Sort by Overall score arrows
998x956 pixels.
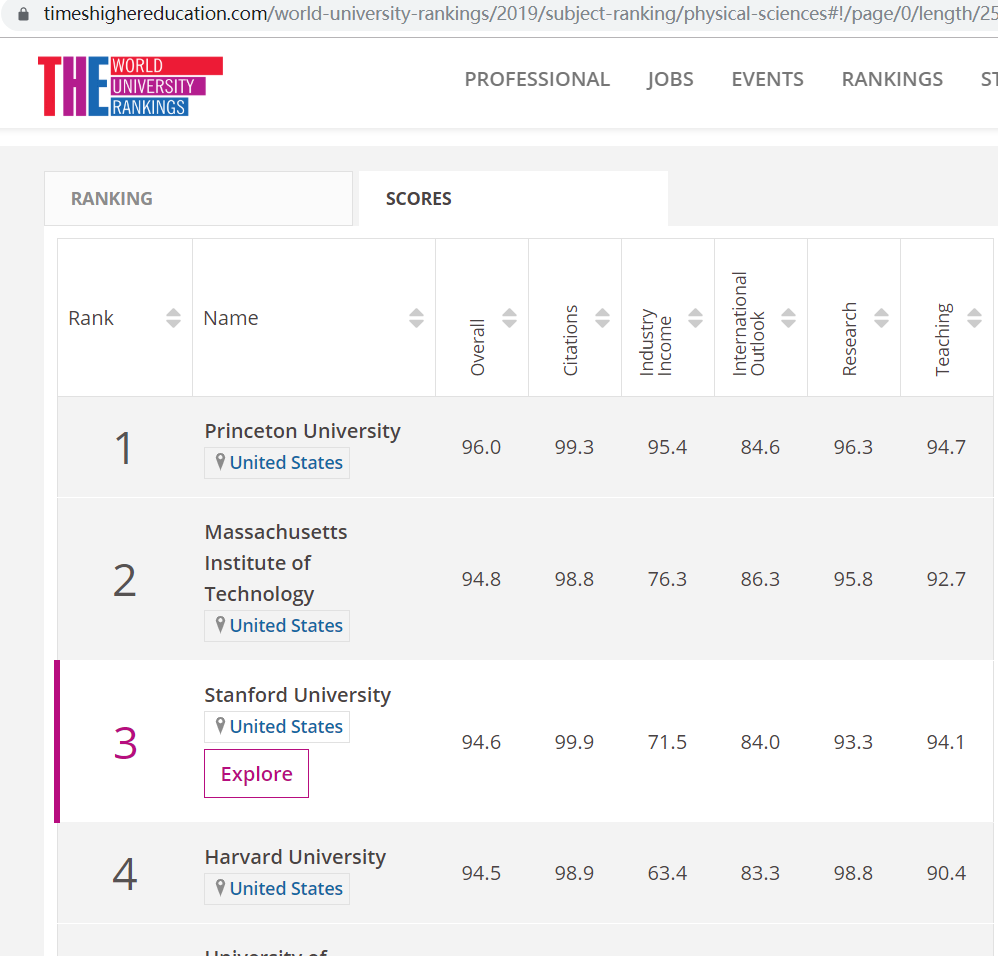click(509, 318)
